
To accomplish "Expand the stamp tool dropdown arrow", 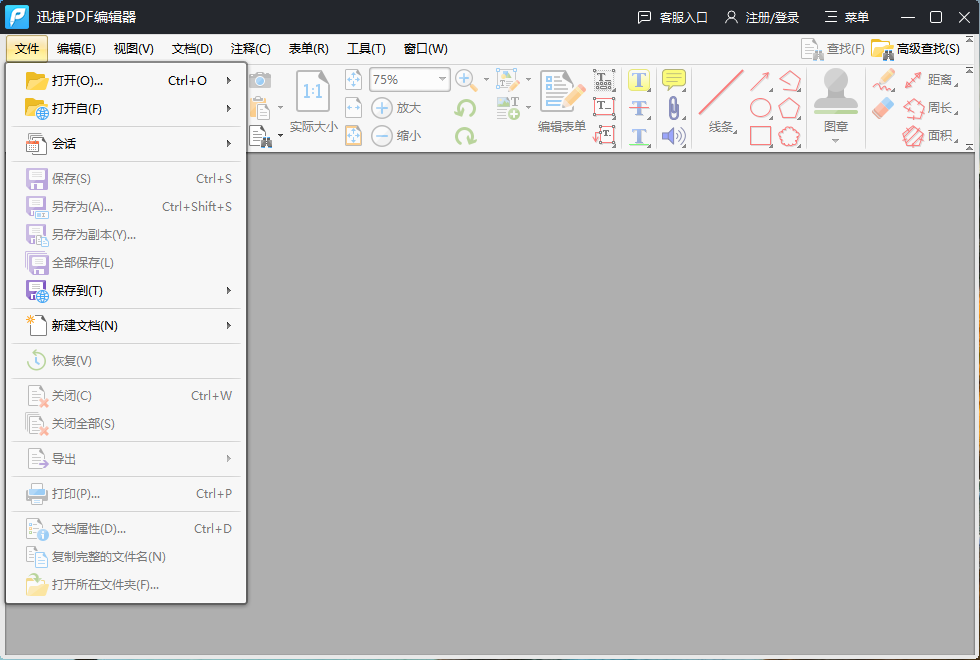I will point(836,141).
